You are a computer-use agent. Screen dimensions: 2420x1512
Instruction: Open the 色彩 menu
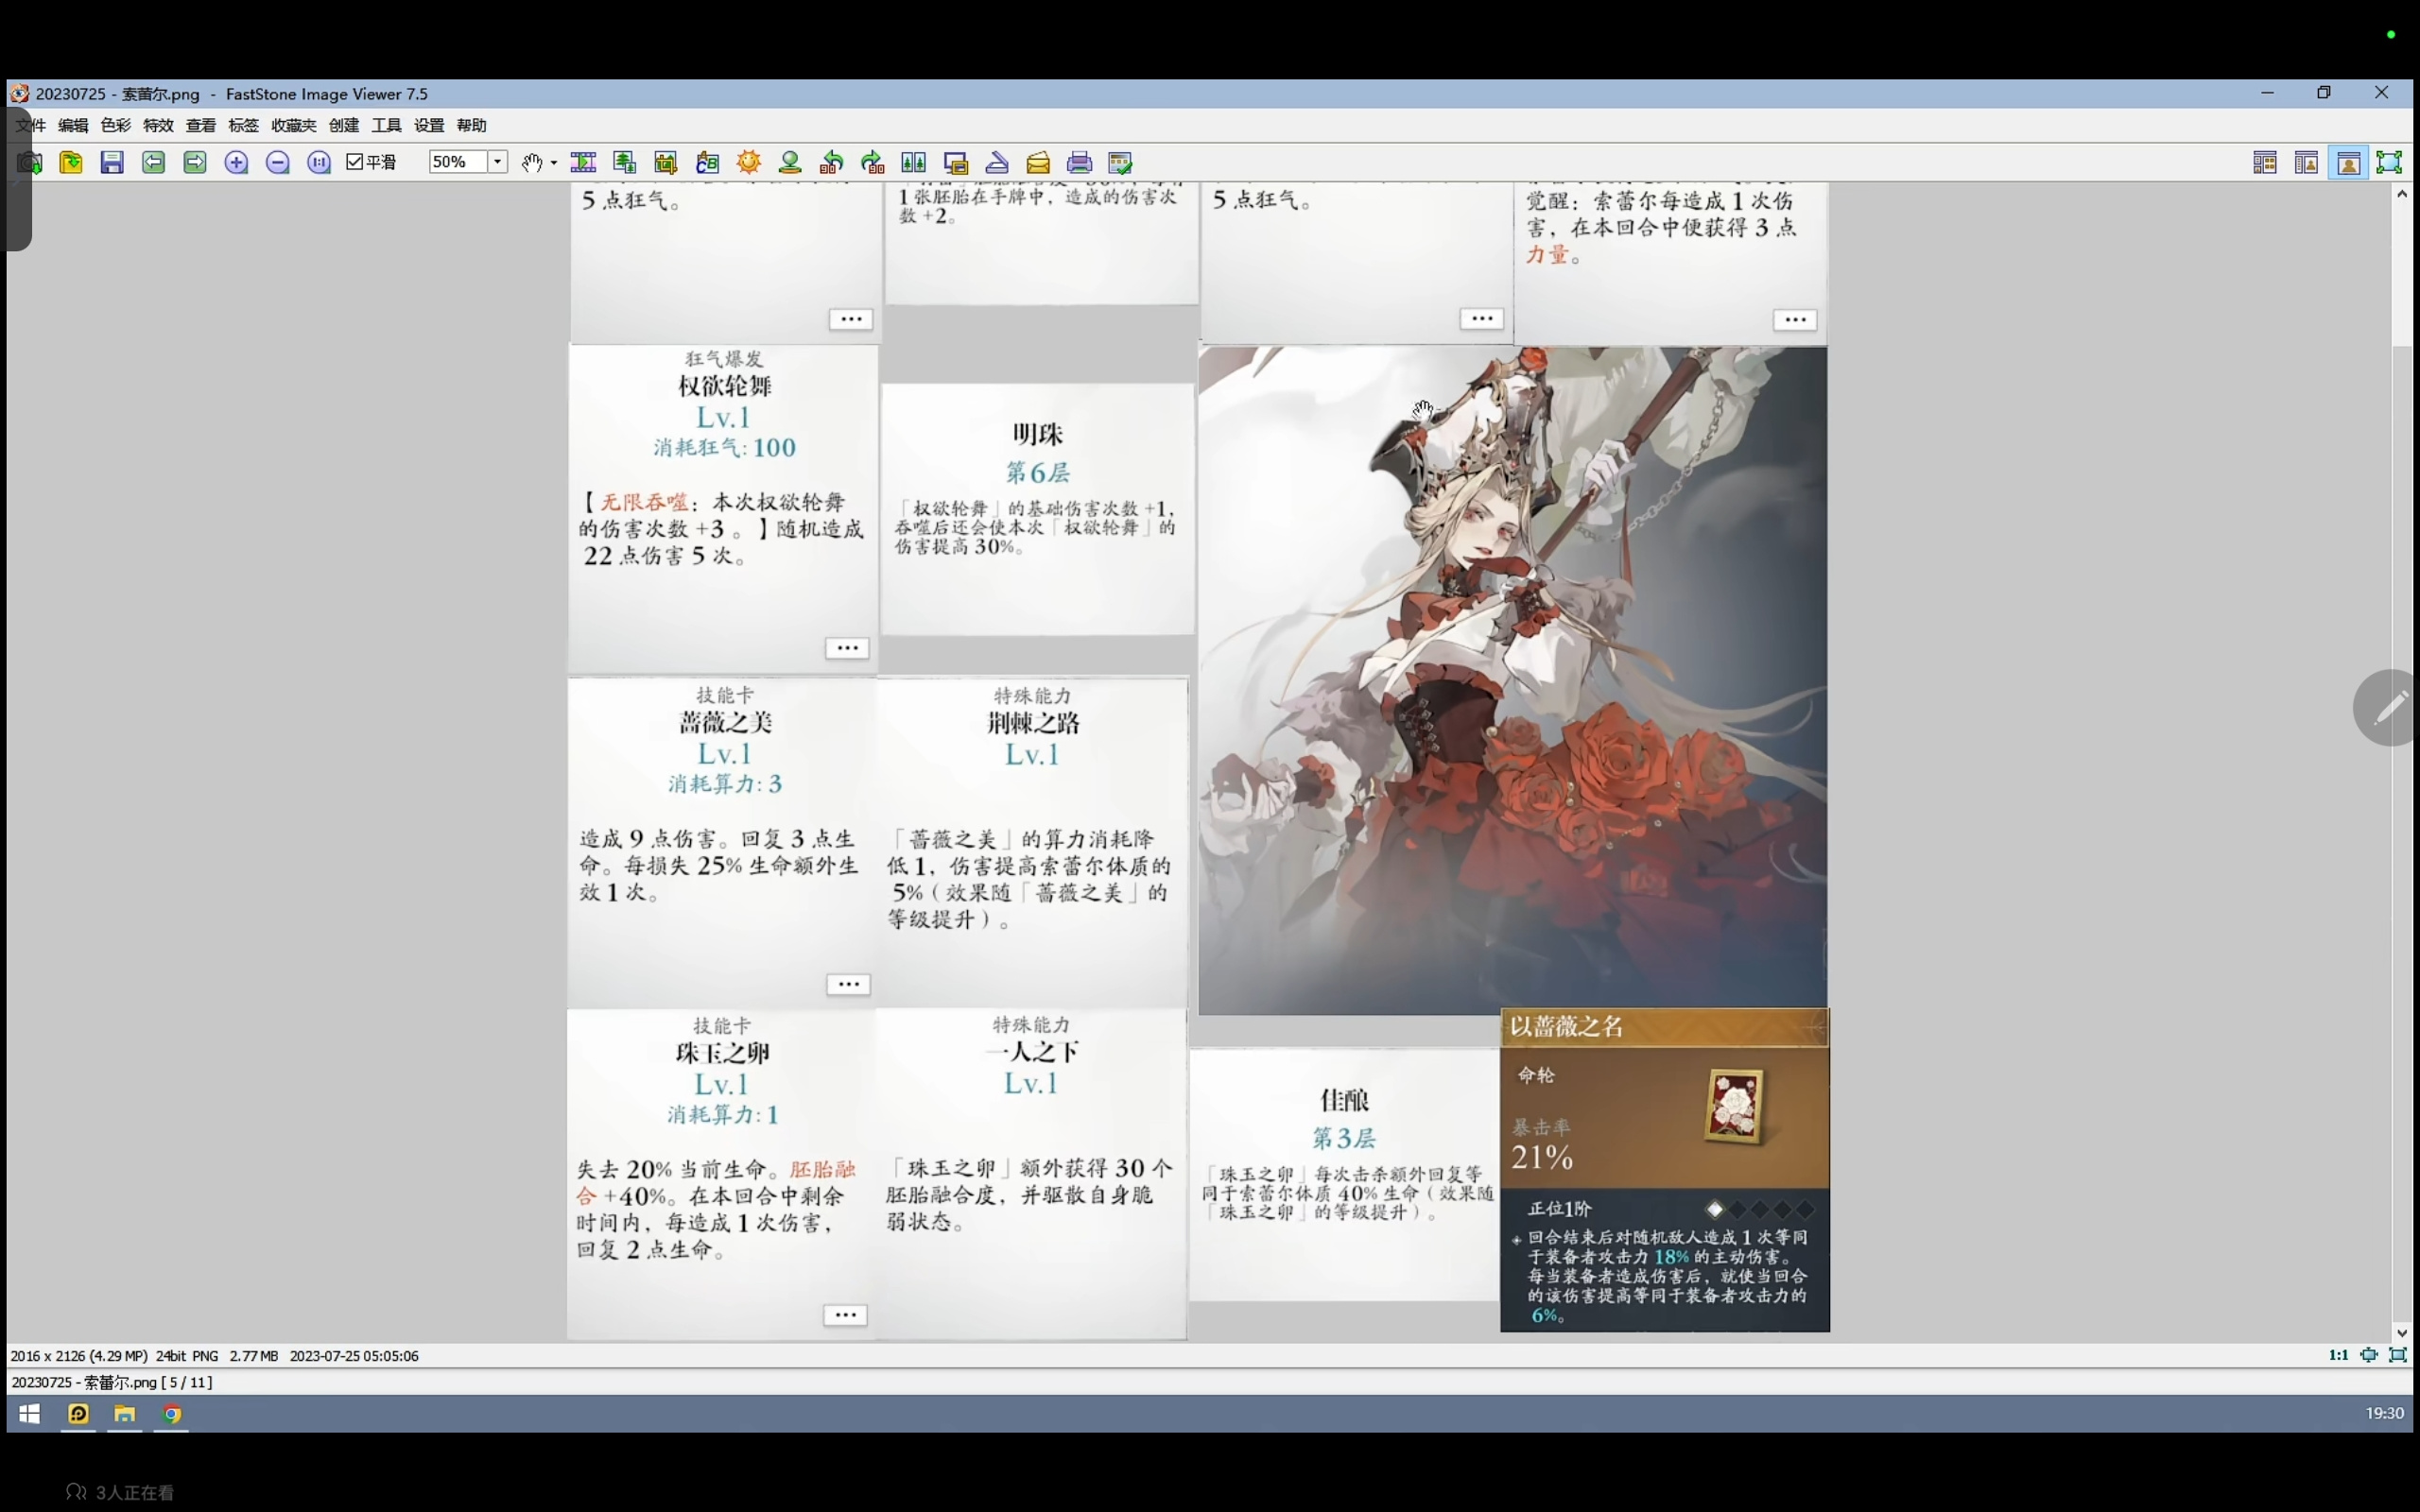[x=116, y=125]
